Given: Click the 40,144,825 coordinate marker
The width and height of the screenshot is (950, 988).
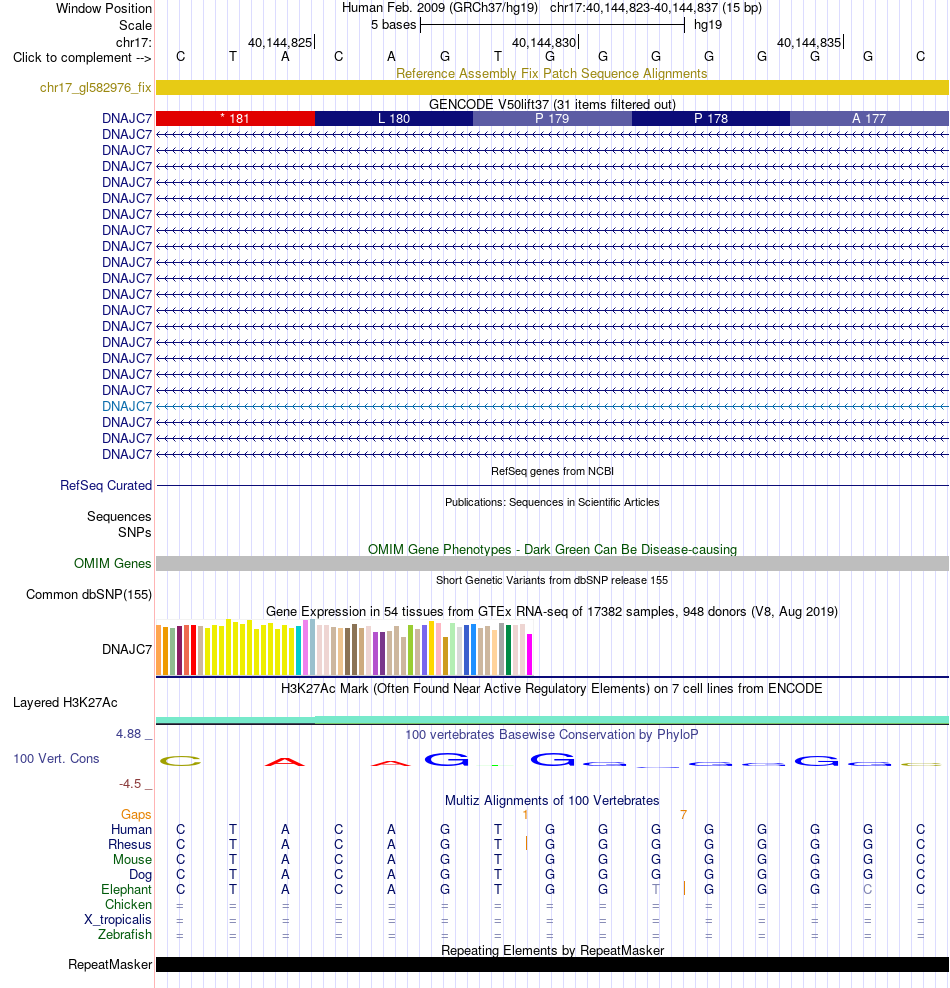Looking at the screenshot, I should (280, 42).
